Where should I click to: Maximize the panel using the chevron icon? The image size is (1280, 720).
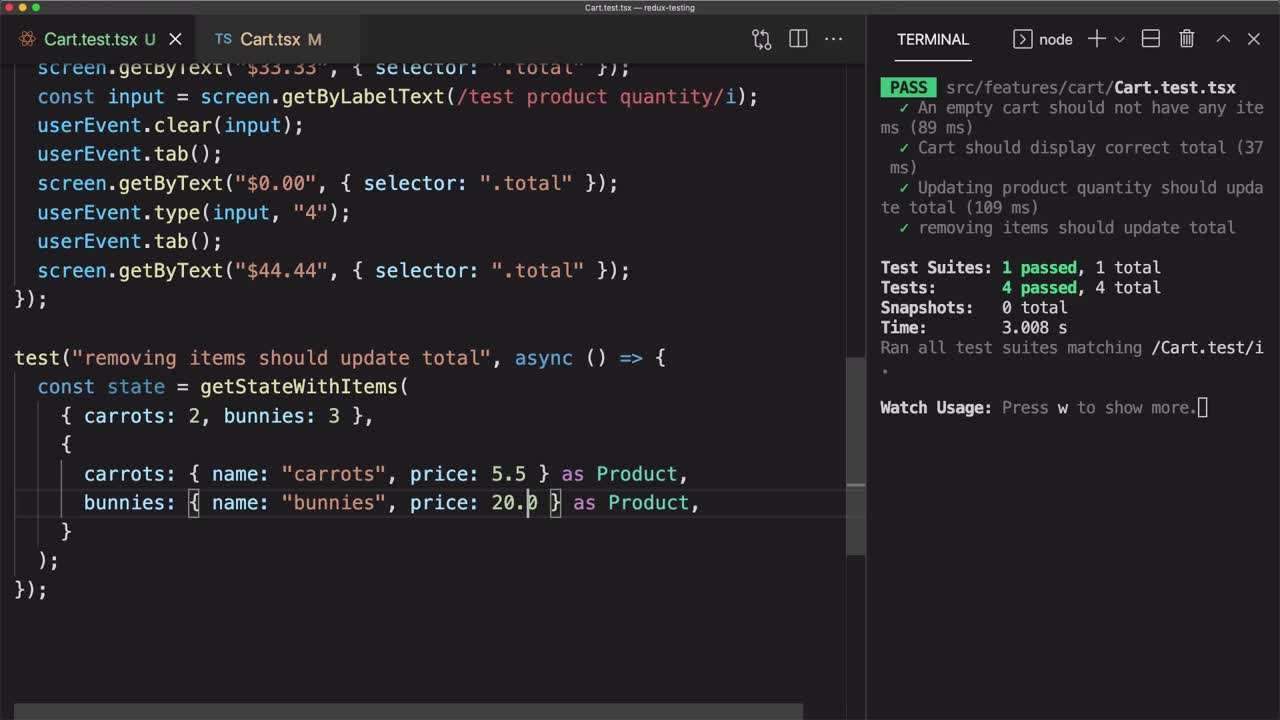pos(1222,39)
